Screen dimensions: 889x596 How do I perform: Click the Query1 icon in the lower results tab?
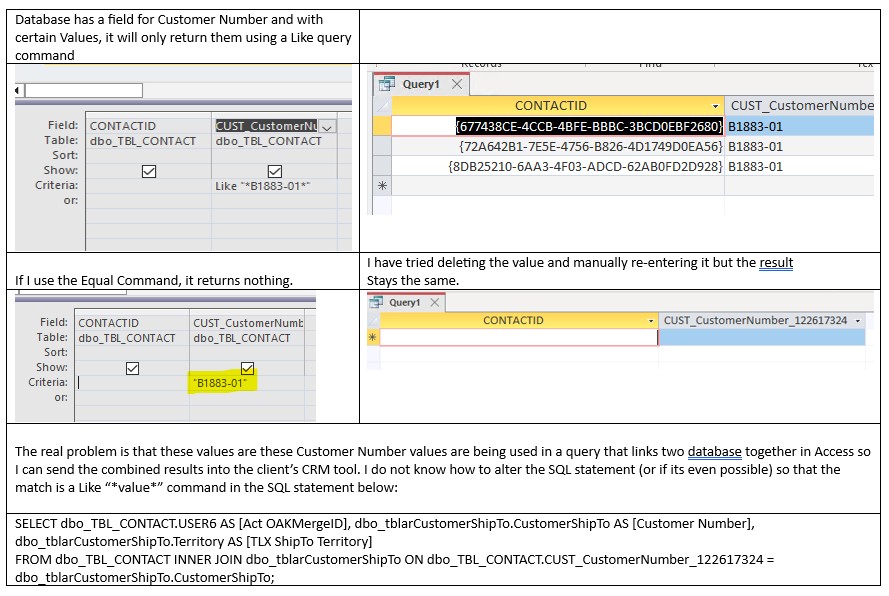pyautogui.click(x=376, y=302)
